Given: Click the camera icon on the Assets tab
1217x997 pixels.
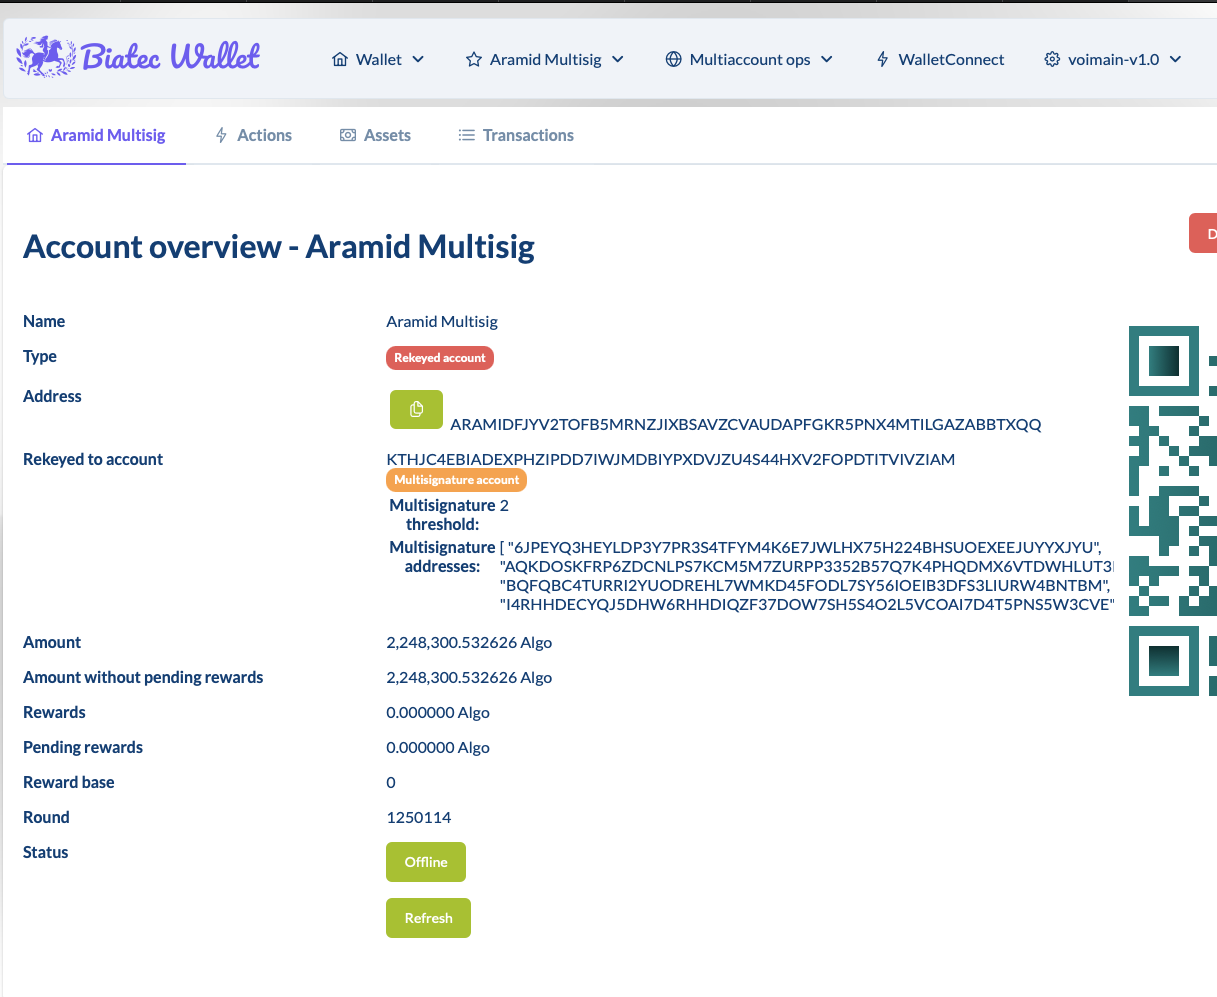Looking at the screenshot, I should [x=348, y=134].
